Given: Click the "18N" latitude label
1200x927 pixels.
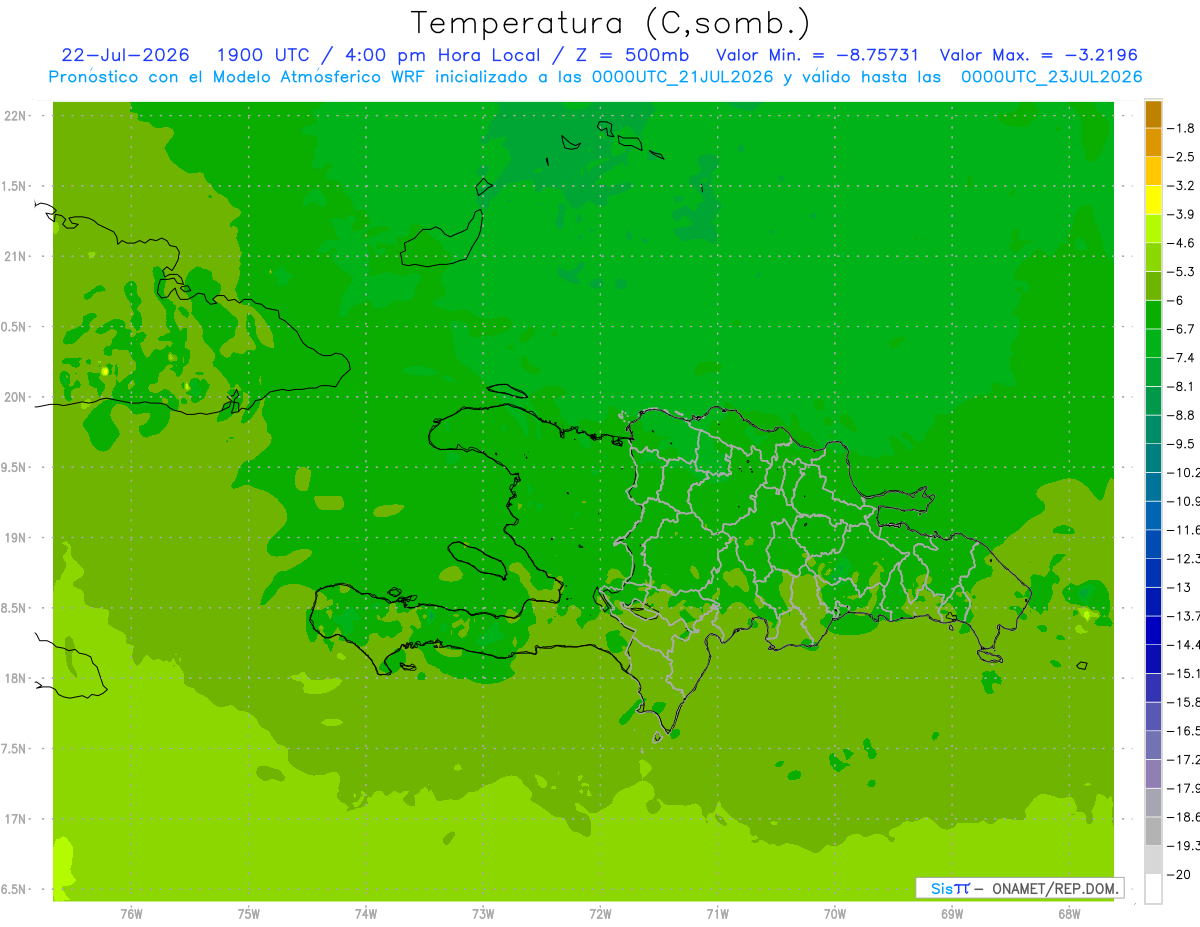Looking at the screenshot, I should point(16,679).
